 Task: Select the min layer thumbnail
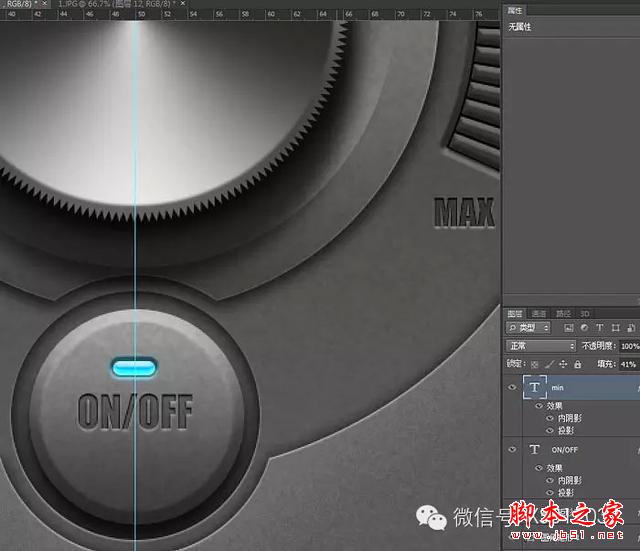535,387
